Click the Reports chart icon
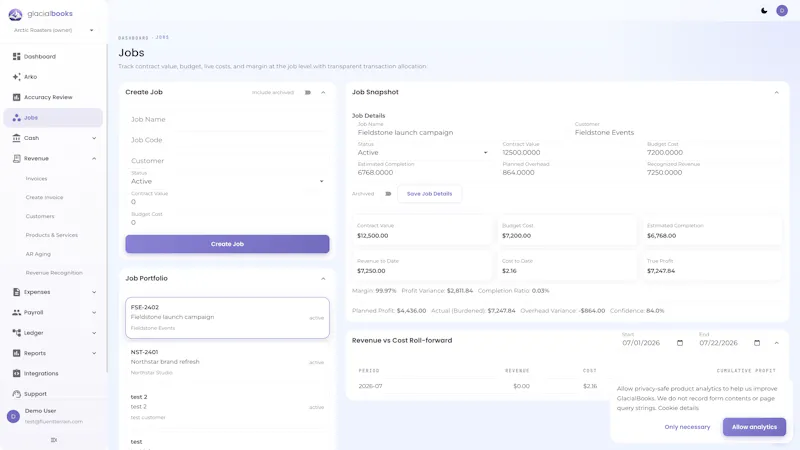This screenshot has width=800, height=450. tap(16, 353)
